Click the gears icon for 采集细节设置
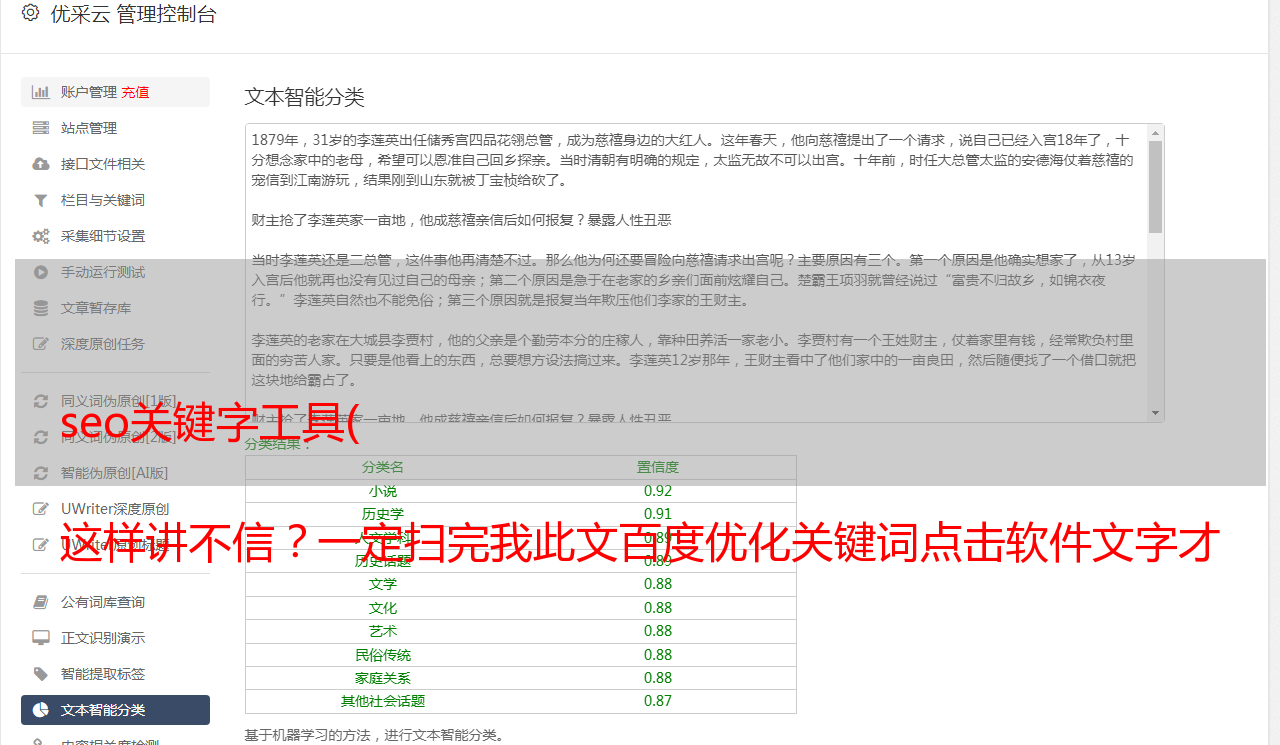 pyautogui.click(x=41, y=236)
